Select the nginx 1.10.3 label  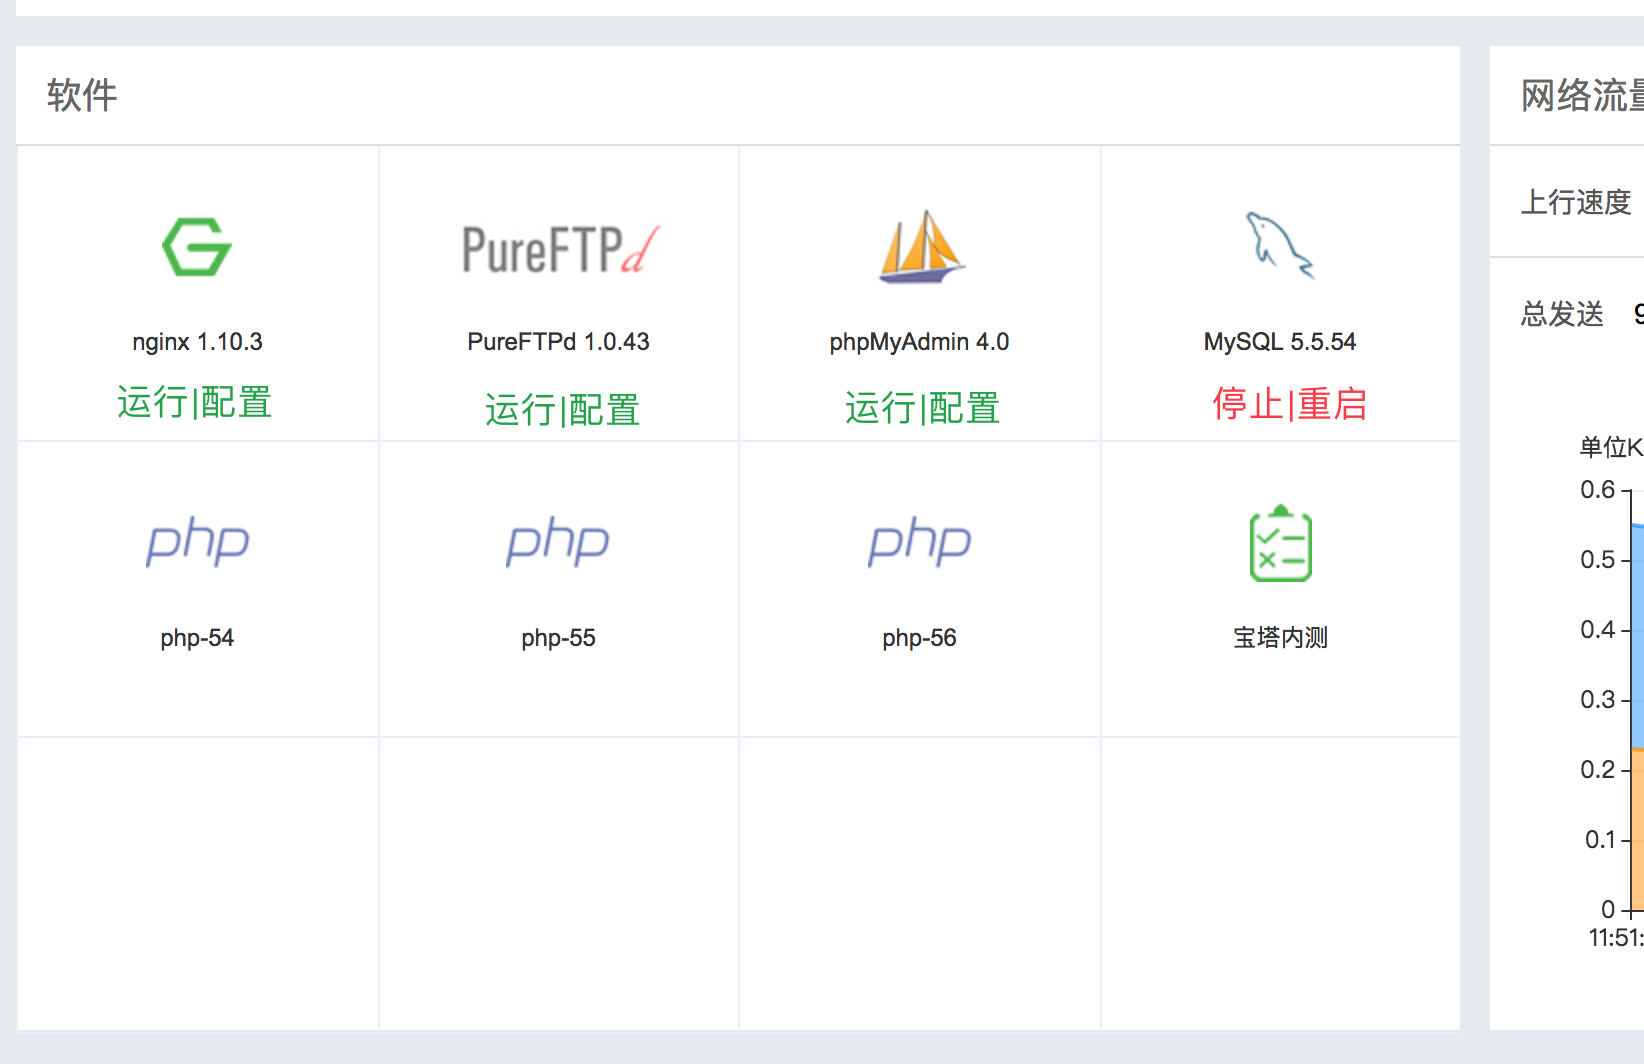pos(197,342)
